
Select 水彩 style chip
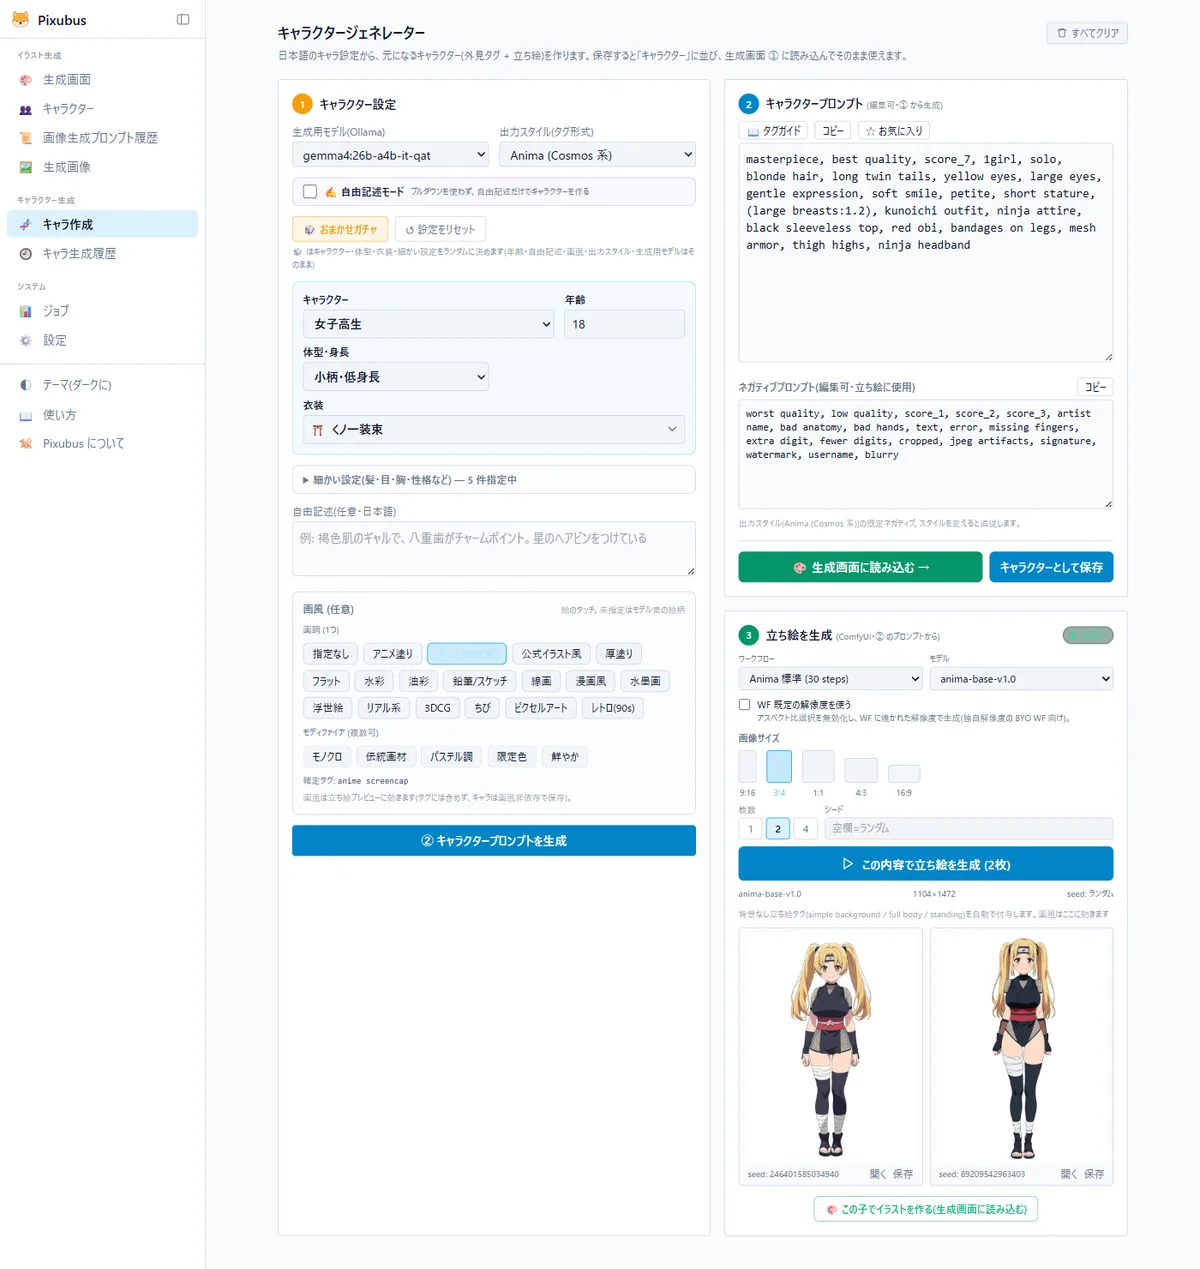coord(374,681)
